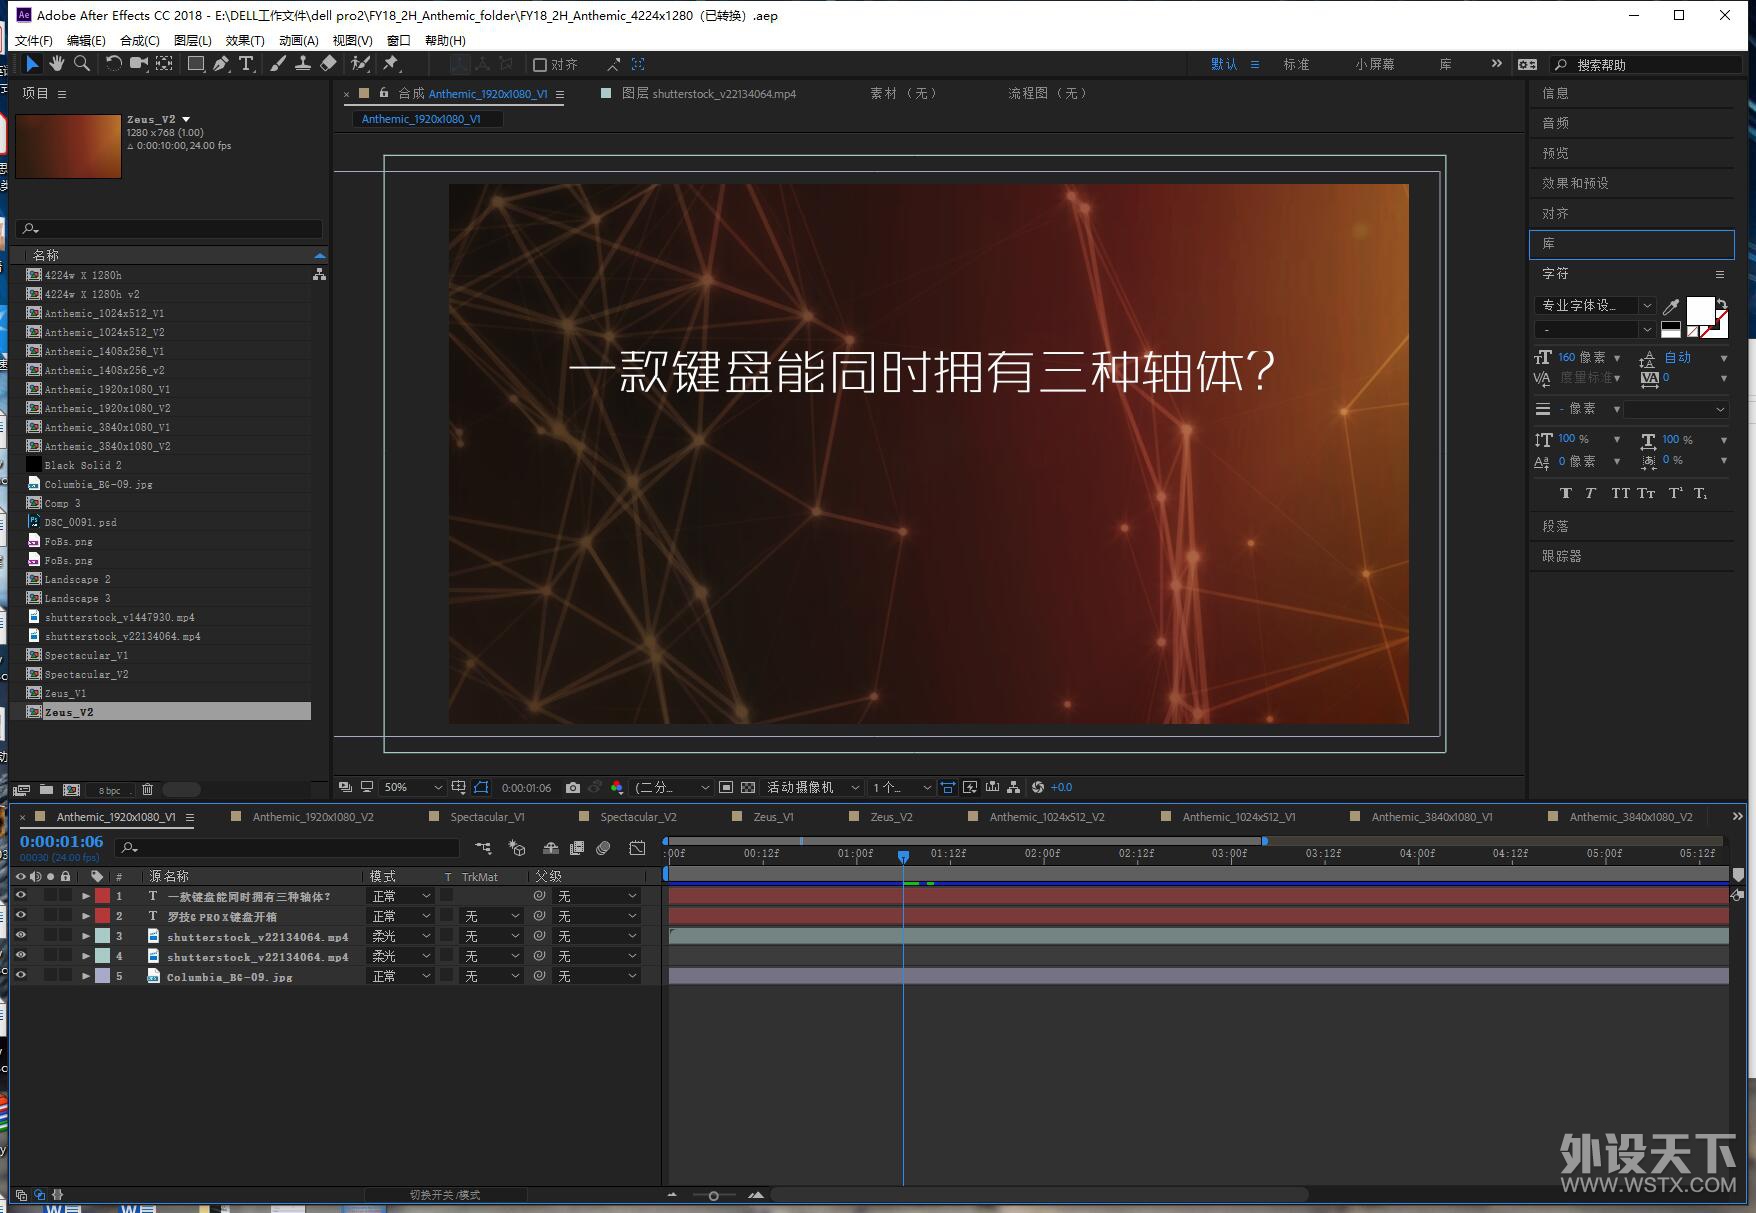
Task: Toggle the draft 3D icon in timeline
Action: 517,848
